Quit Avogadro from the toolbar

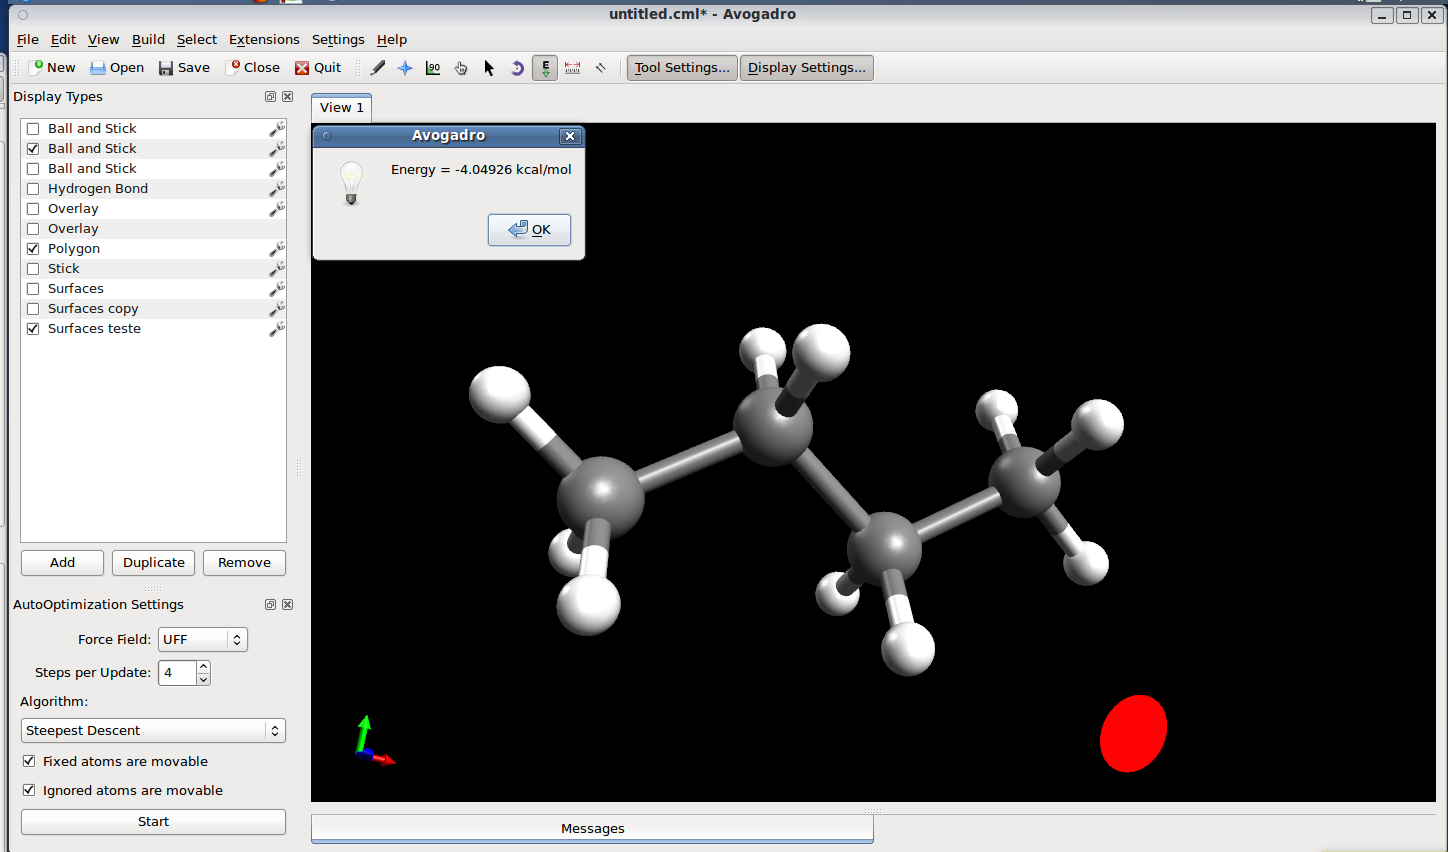[318, 68]
